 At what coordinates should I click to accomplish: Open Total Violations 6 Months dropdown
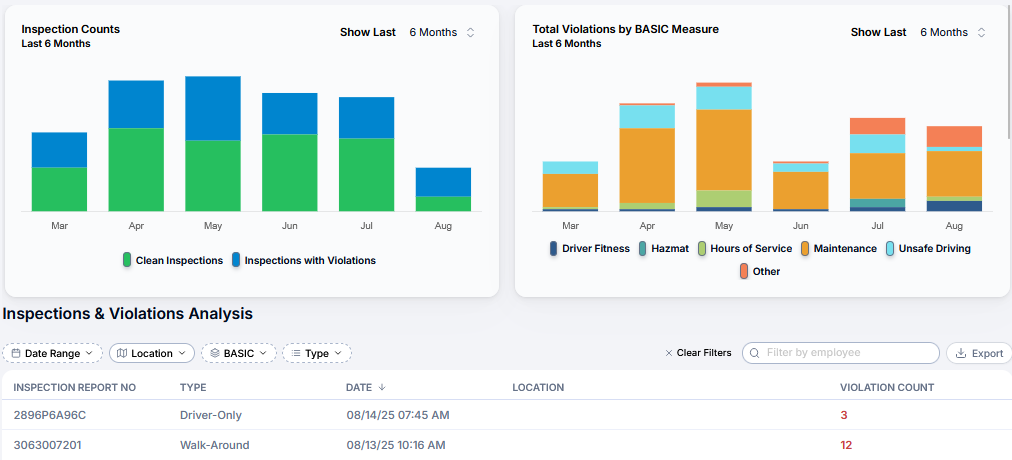point(952,32)
